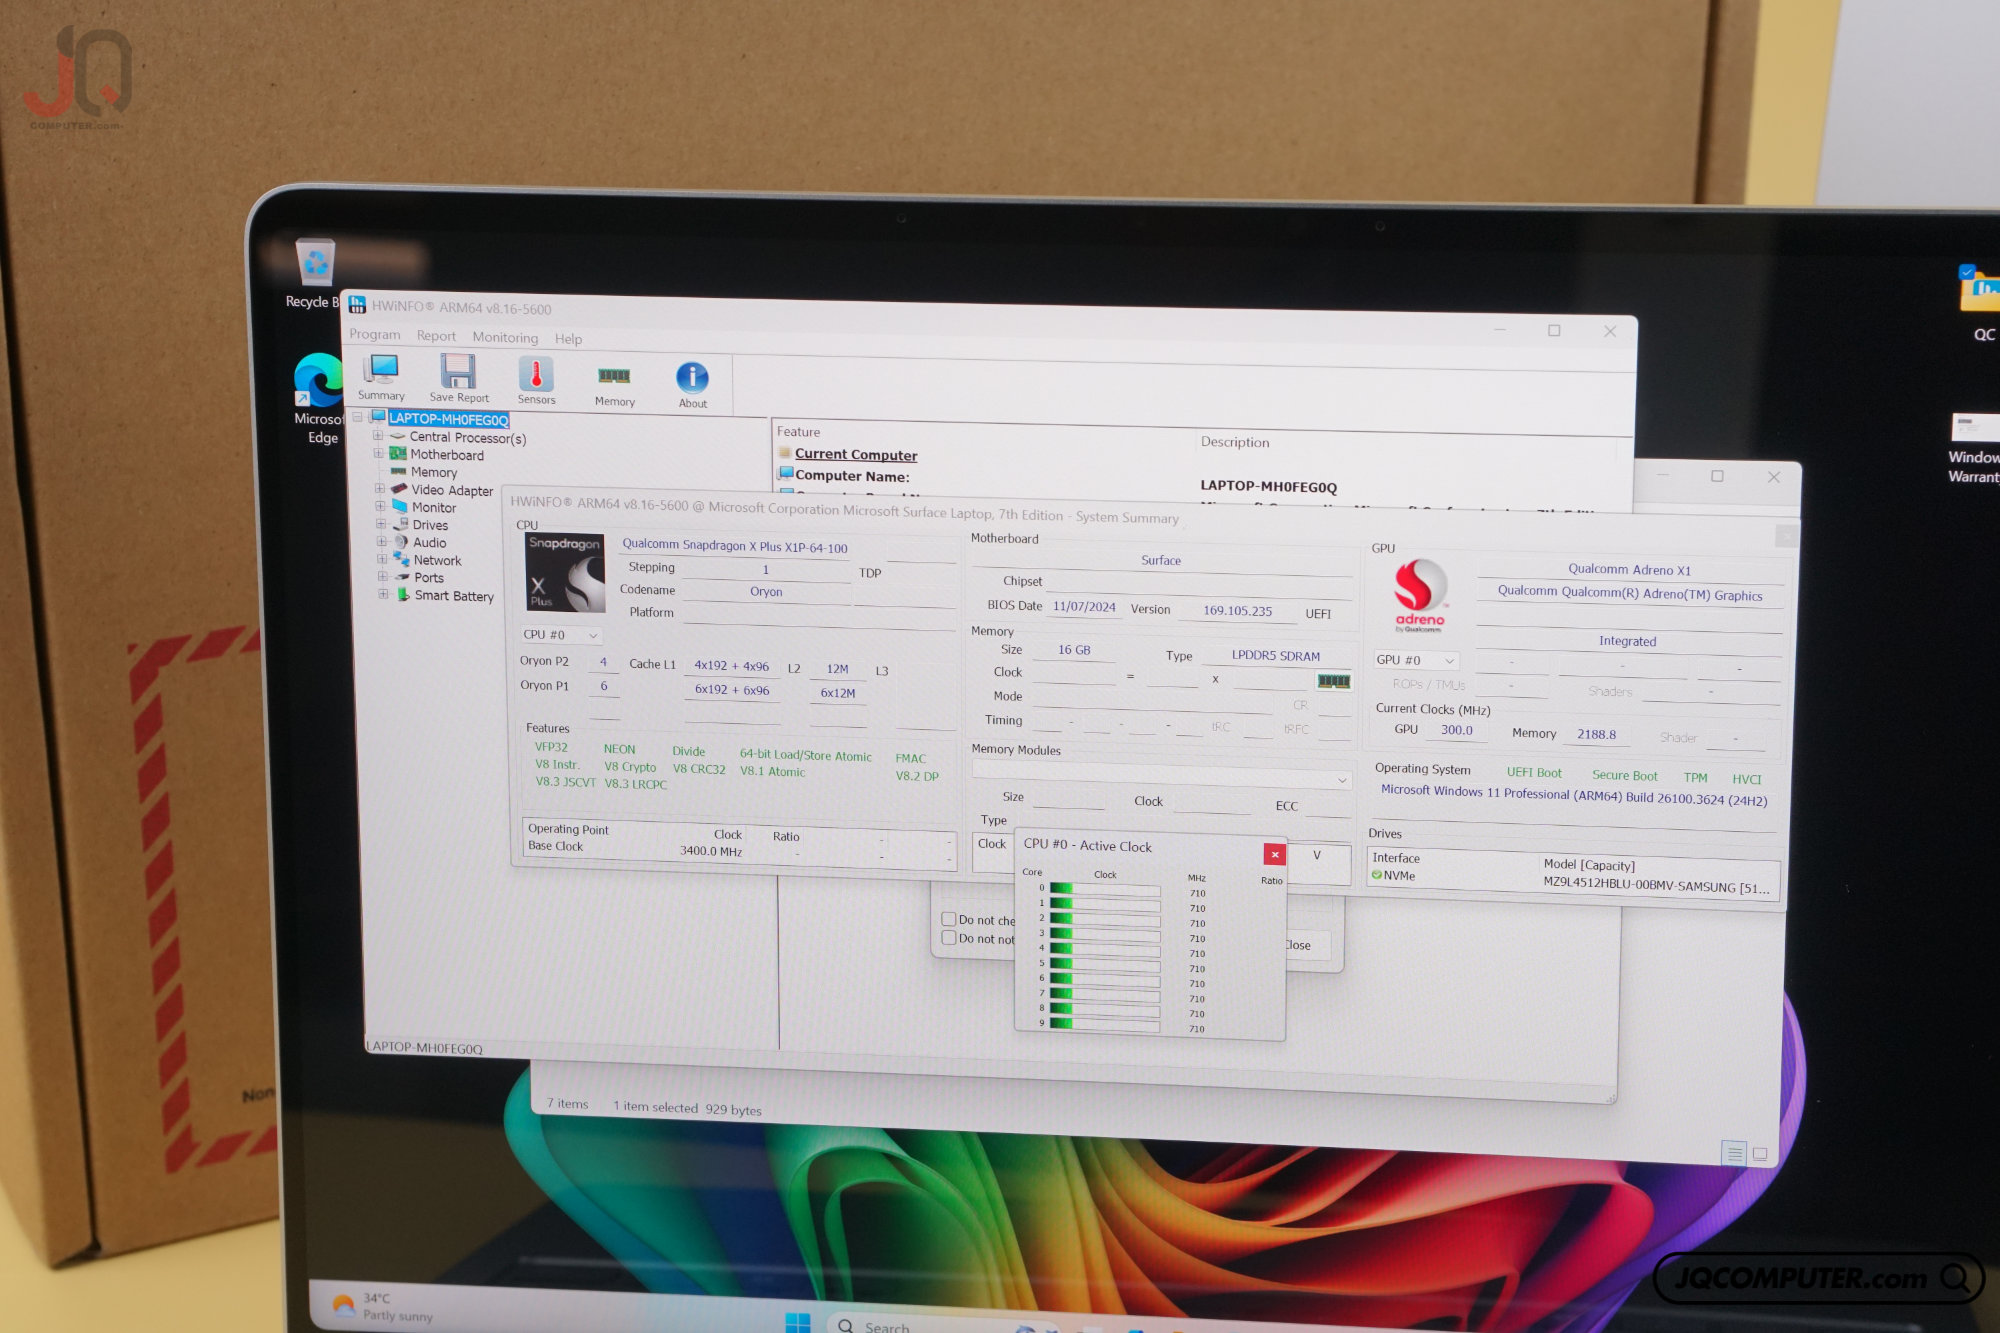
Task: Open the Help menu
Action: click(568, 339)
